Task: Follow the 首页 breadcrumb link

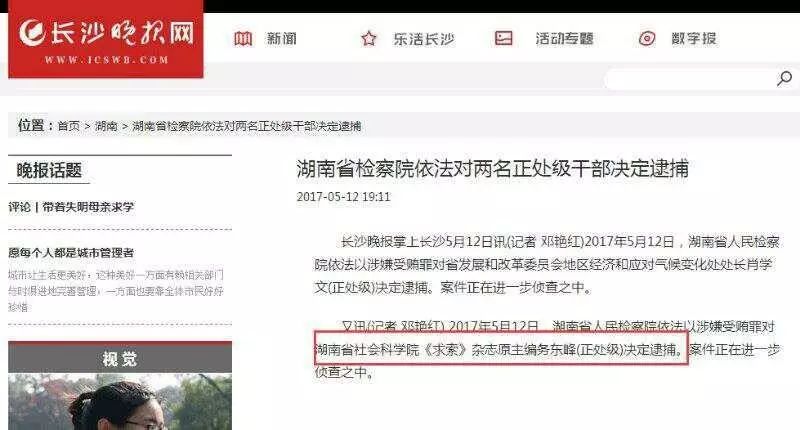Action: click(69, 126)
